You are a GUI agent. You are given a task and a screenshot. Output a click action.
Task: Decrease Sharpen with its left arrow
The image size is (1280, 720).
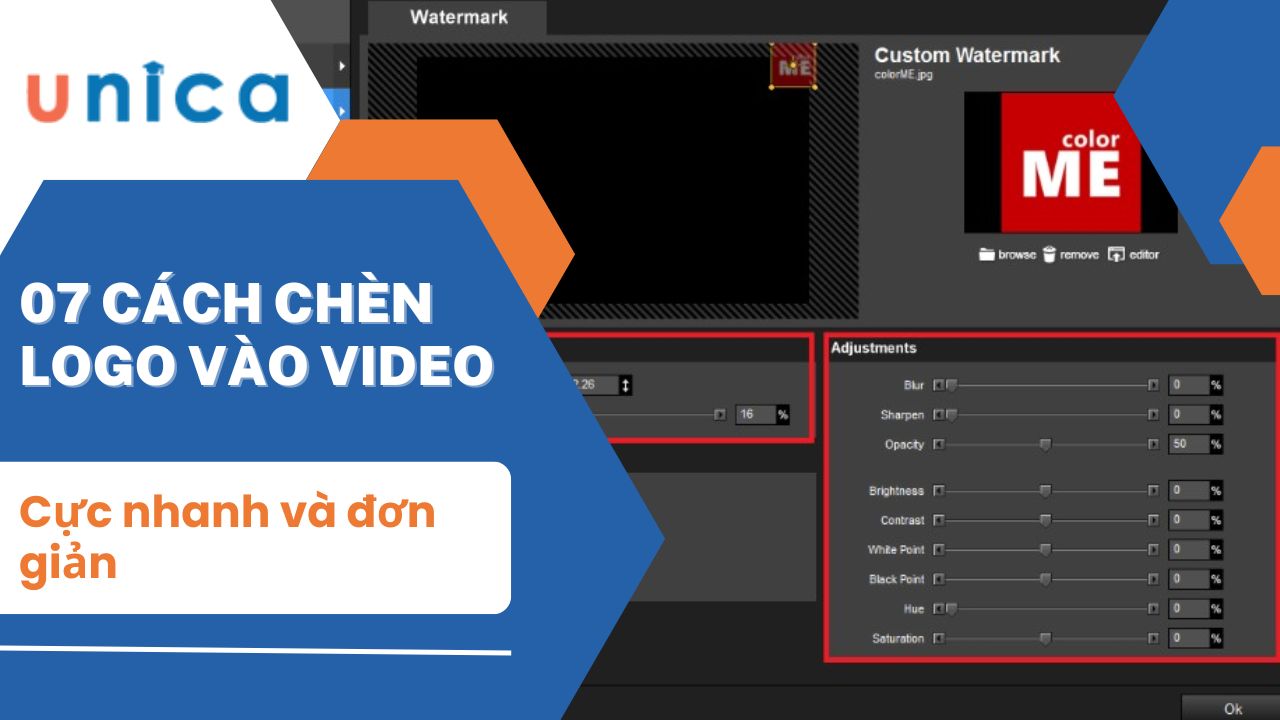point(938,414)
